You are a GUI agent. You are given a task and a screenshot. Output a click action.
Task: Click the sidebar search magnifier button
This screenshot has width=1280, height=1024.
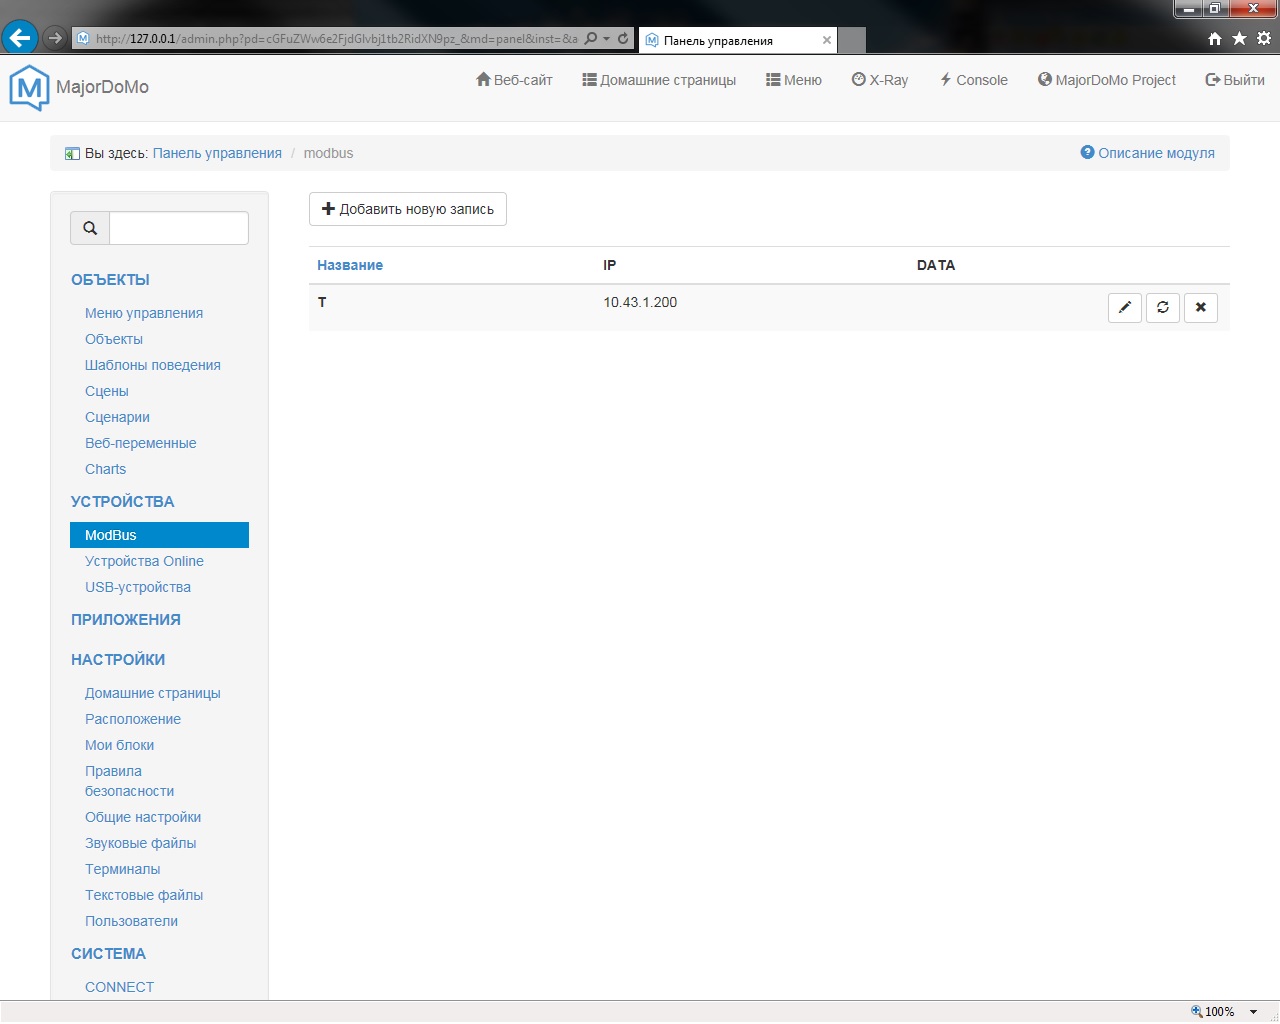click(90, 228)
